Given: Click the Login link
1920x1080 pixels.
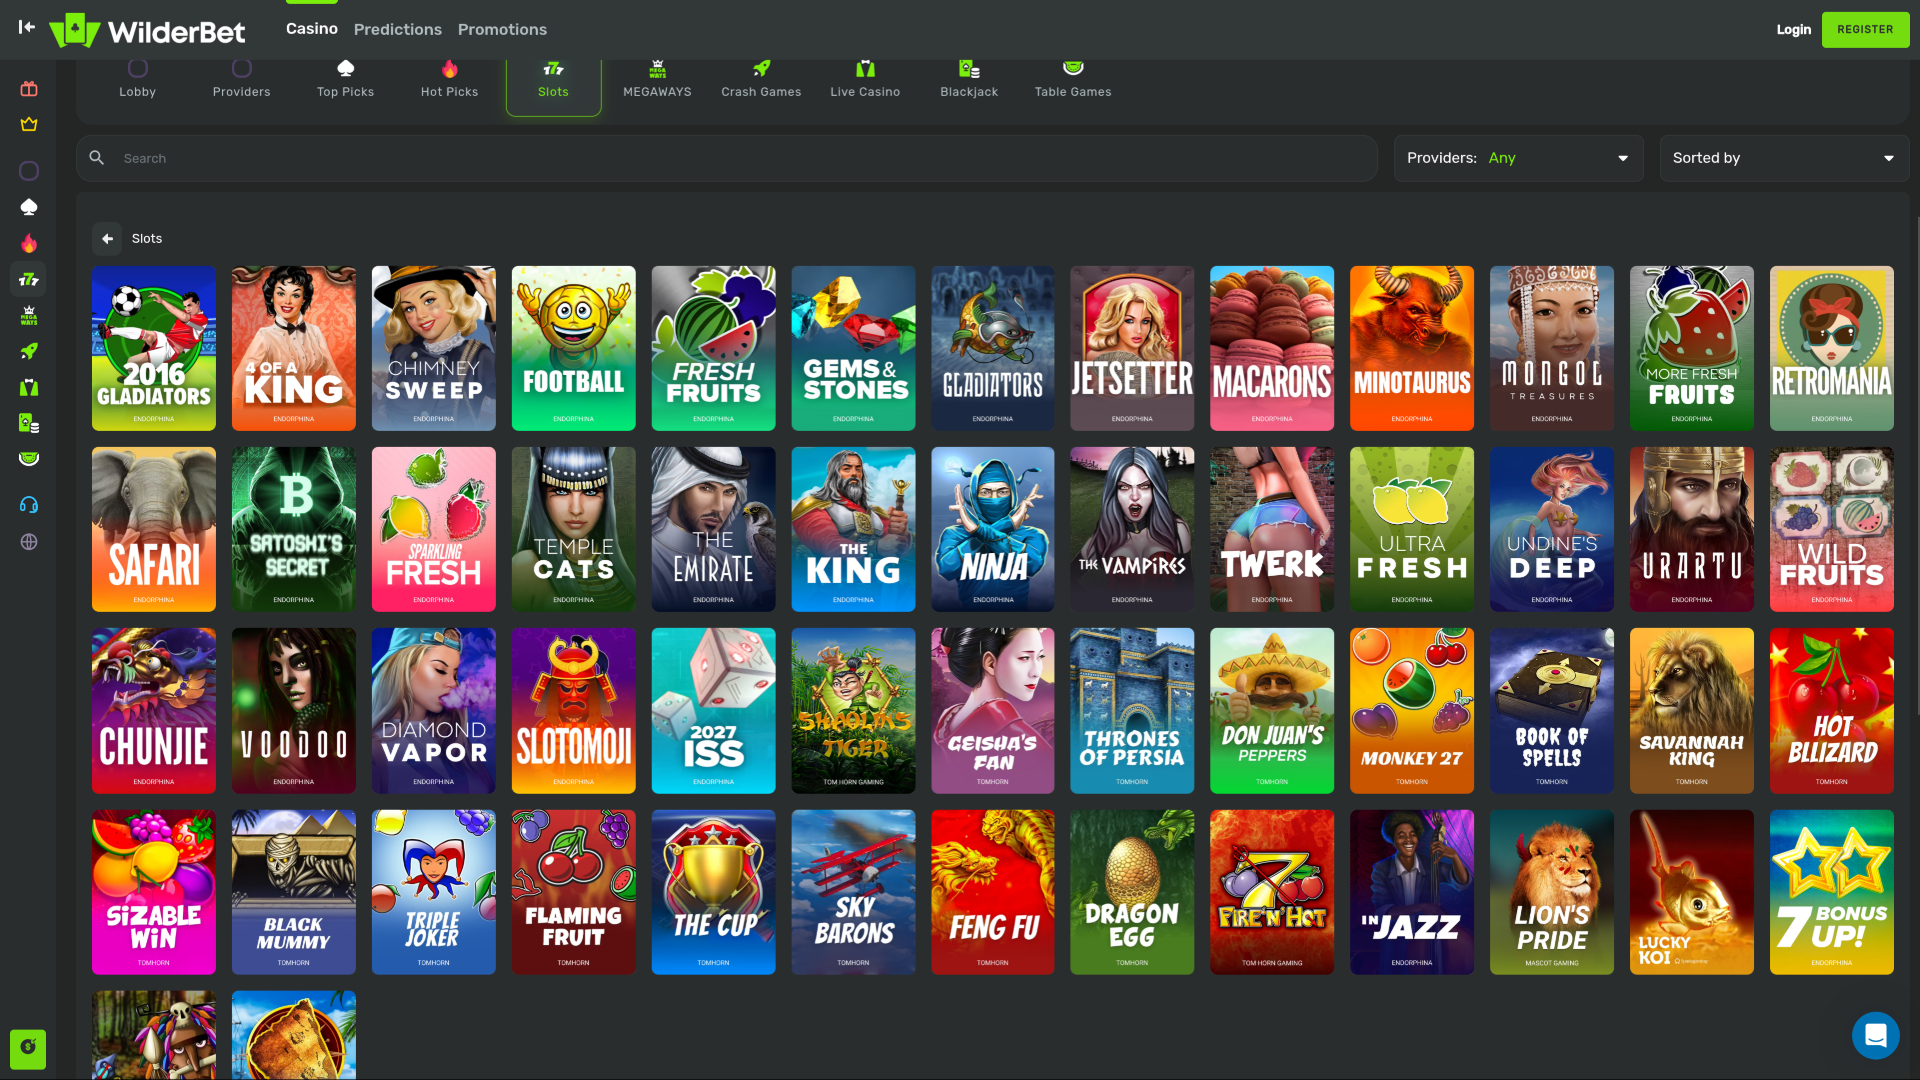Looking at the screenshot, I should [1793, 30].
